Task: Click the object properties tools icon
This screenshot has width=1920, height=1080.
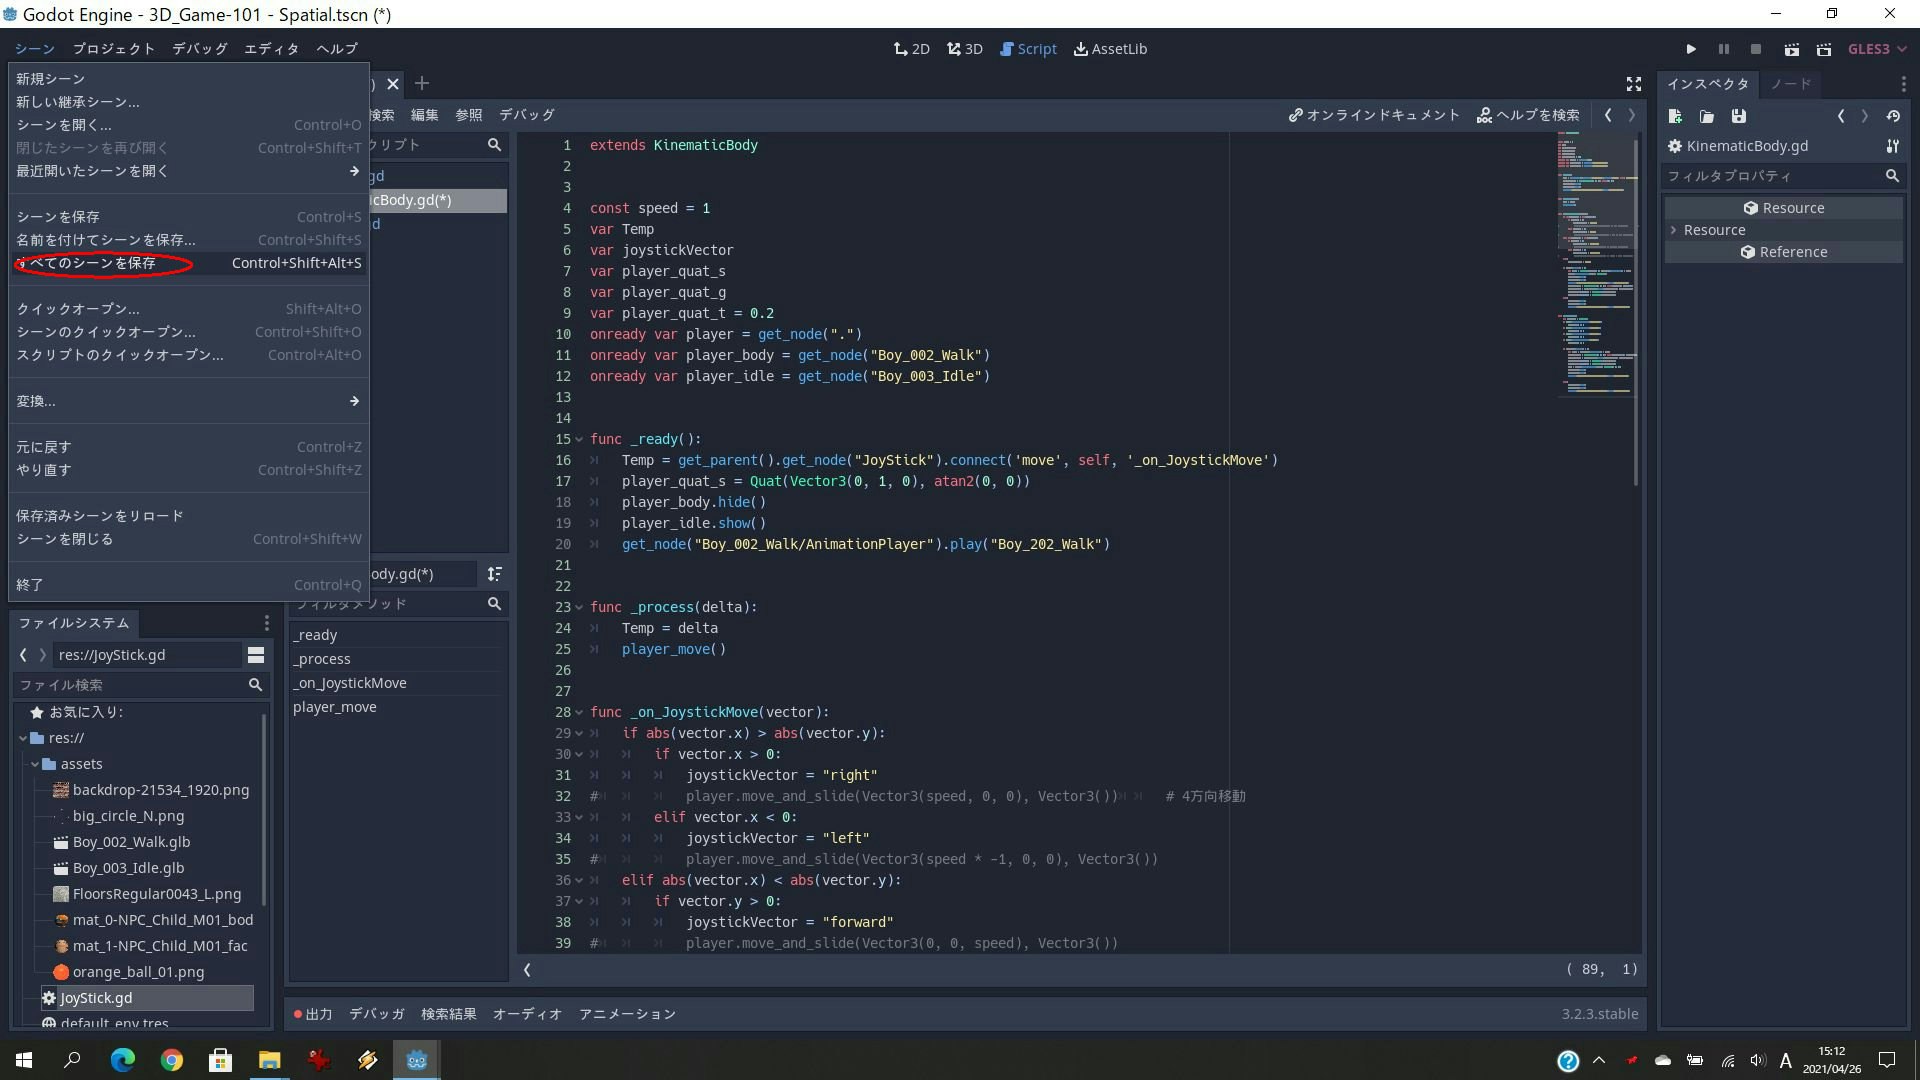Action: (x=1892, y=146)
